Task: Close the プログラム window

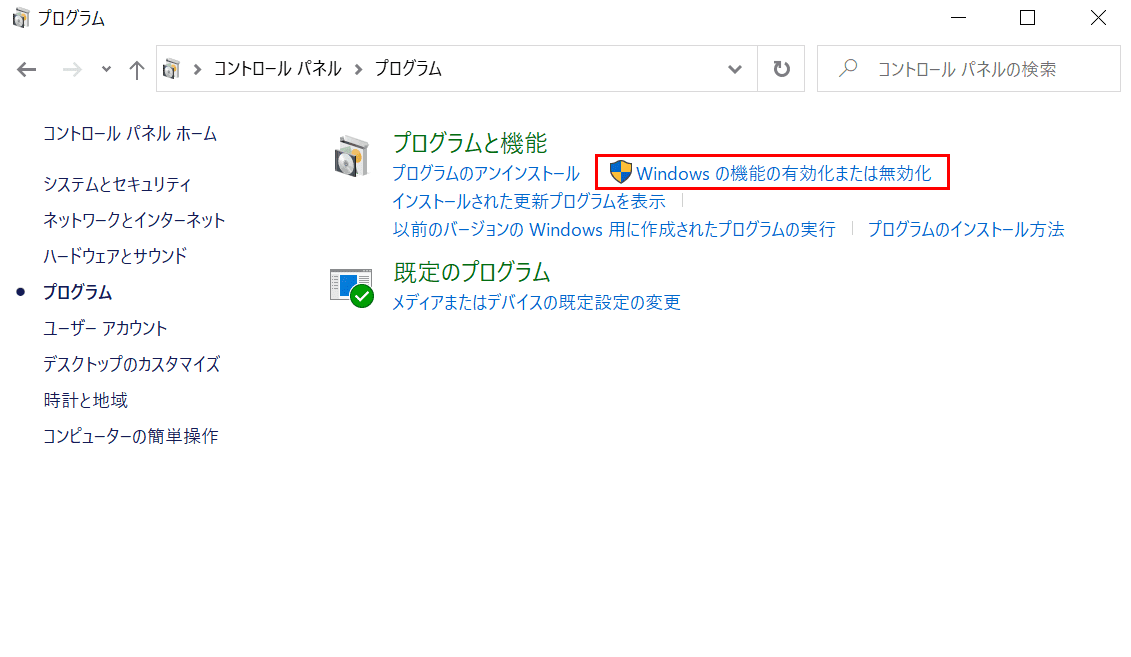Action: 1098,17
